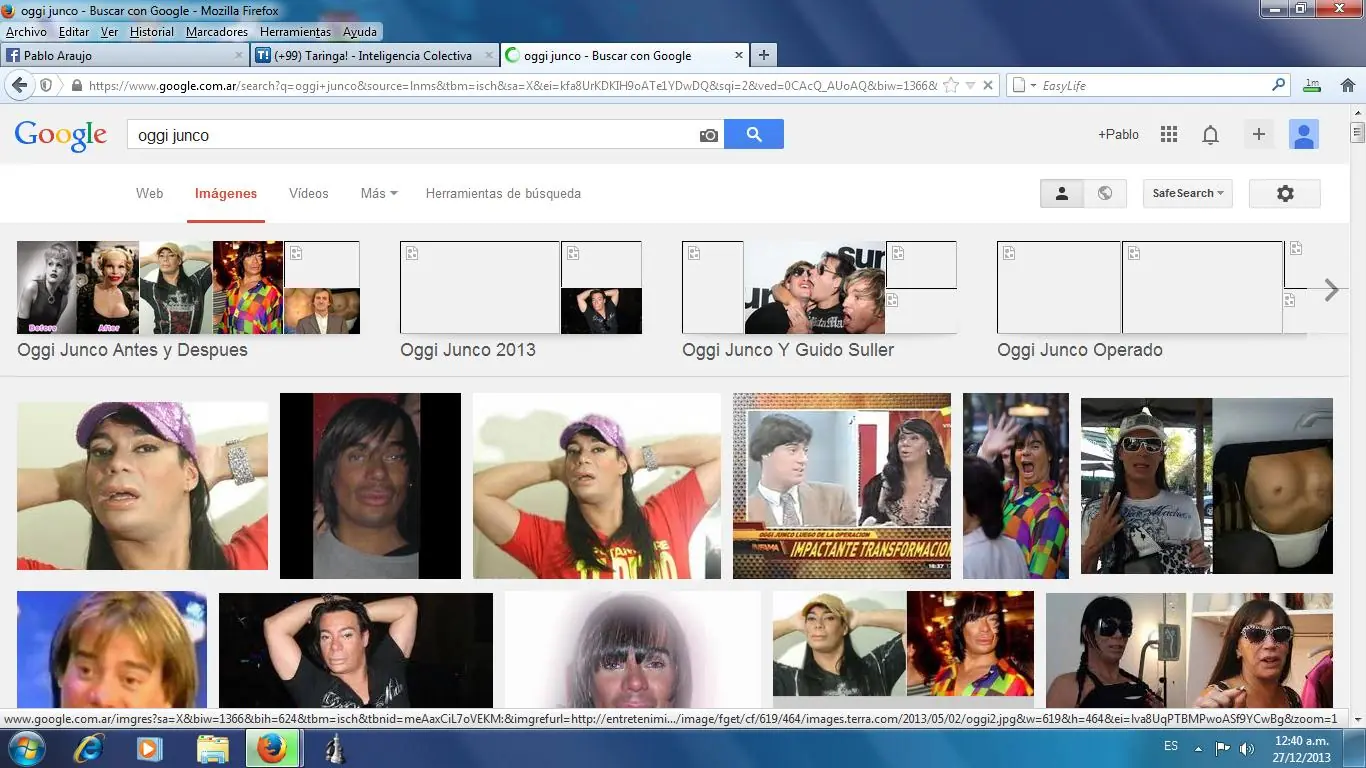The width and height of the screenshot is (1366, 768).
Task: Click Firefox taskbar icon
Action: click(x=272, y=748)
